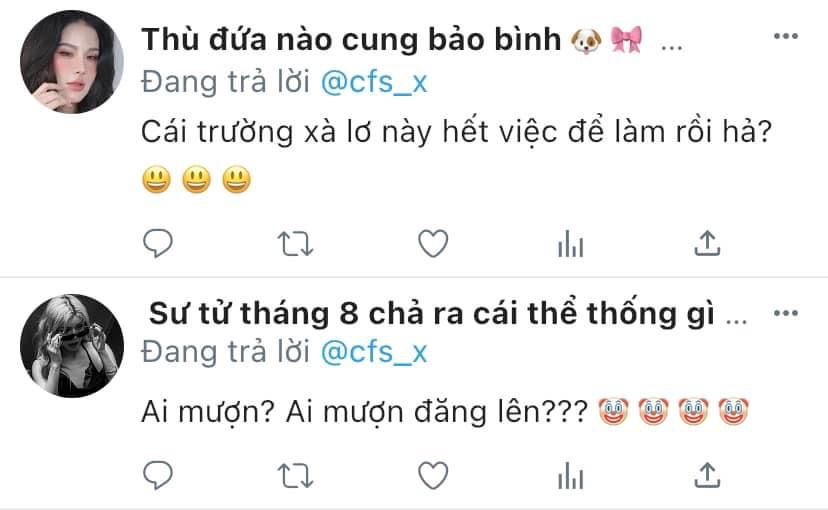828x510 pixels.
Task: Retweet the 'Ai mượn đăng lên' tweet
Action: pyautogui.click(x=295, y=476)
